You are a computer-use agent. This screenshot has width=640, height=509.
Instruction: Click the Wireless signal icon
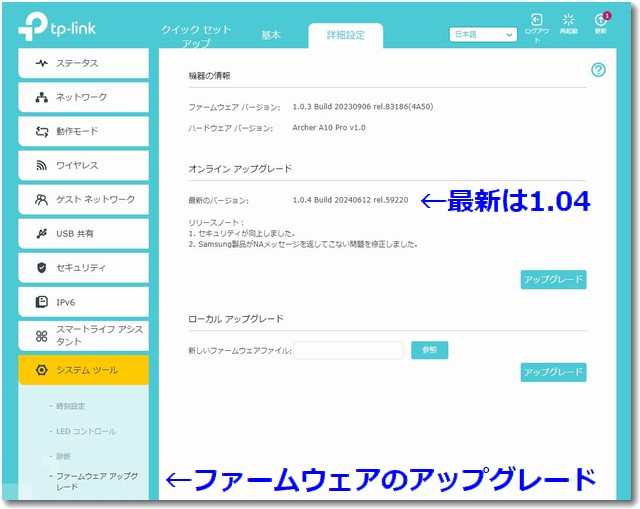[x=41, y=165]
